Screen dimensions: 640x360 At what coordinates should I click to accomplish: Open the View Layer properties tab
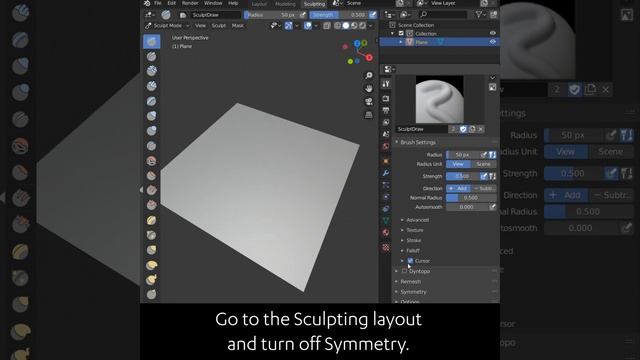pos(386,122)
